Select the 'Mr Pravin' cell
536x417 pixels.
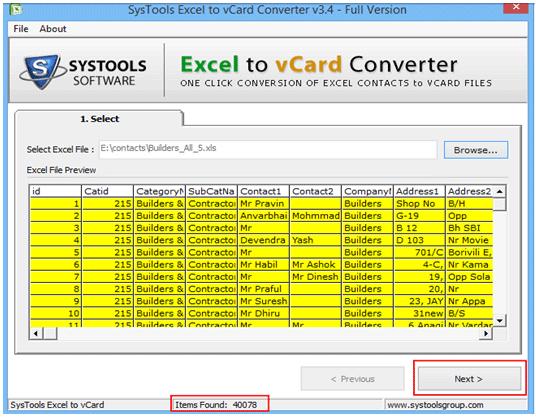(263, 204)
